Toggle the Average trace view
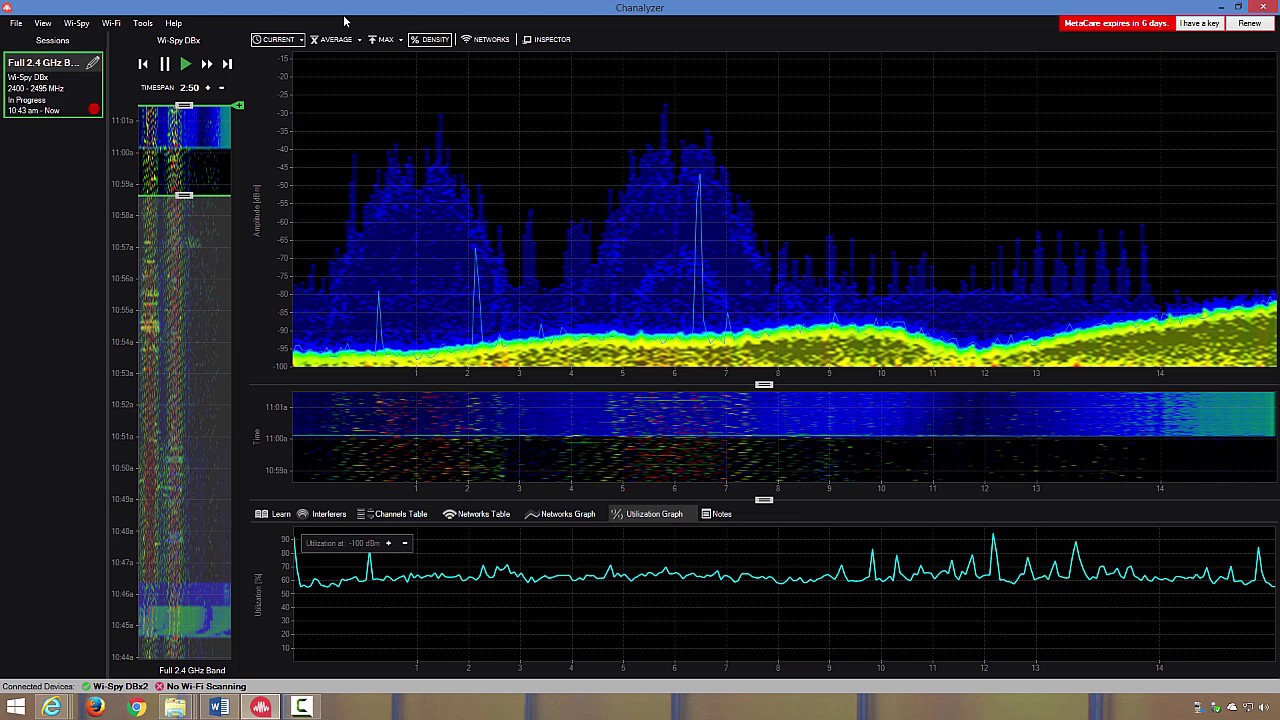Viewport: 1280px width, 720px height. pos(331,40)
